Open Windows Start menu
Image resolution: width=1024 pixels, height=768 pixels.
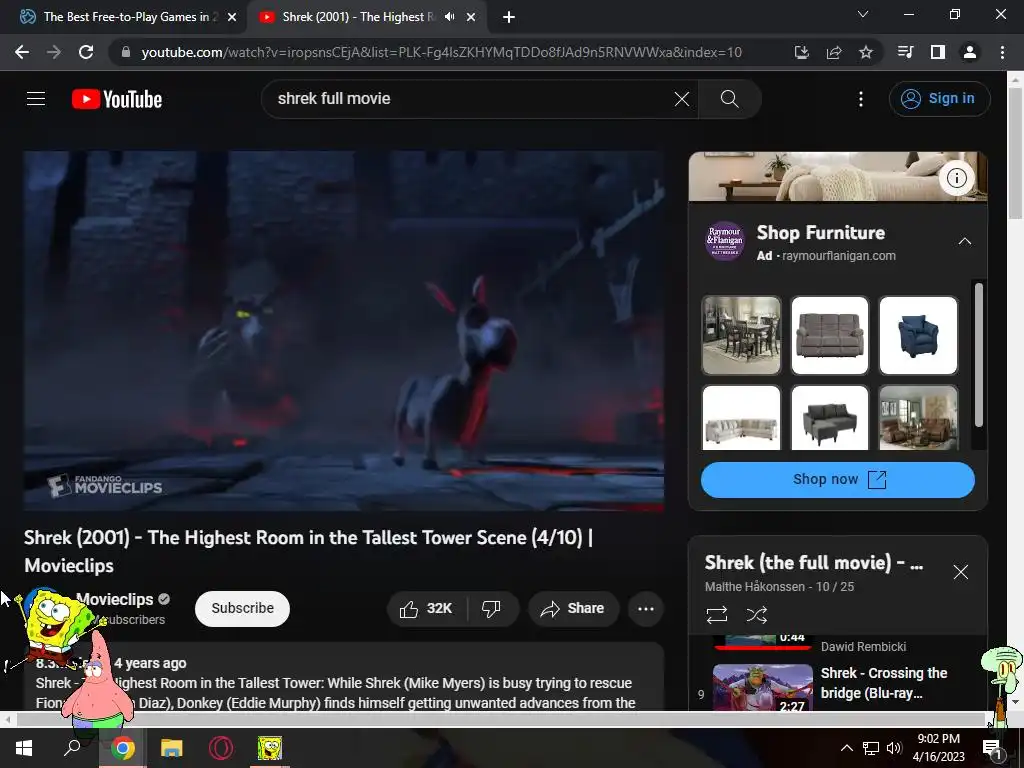click(x=24, y=748)
